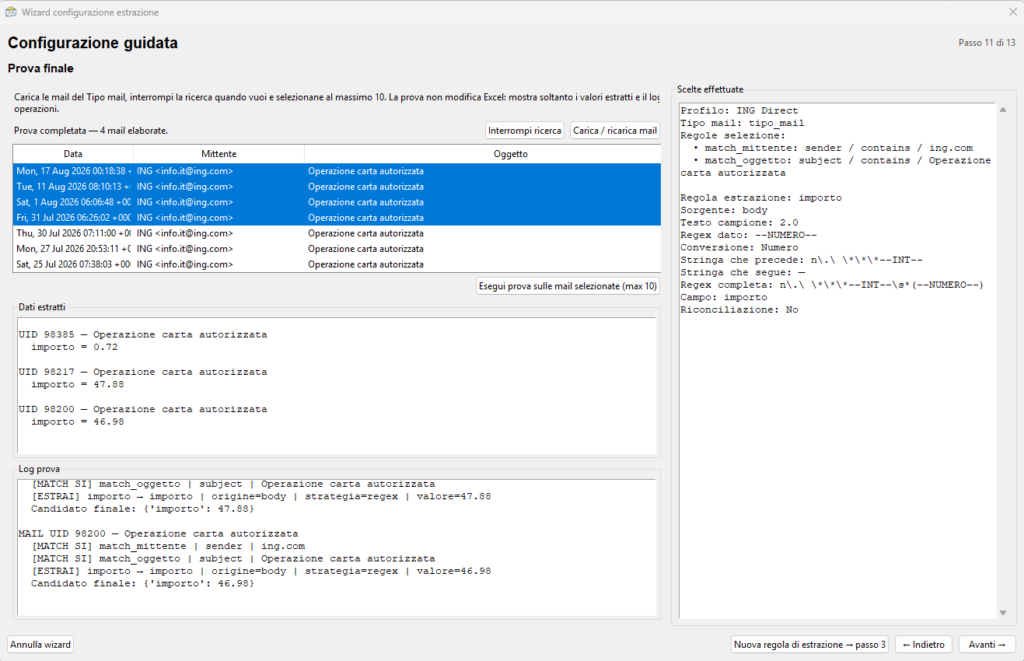Click 'Regola estrazione: importo' text

click(761, 198)
